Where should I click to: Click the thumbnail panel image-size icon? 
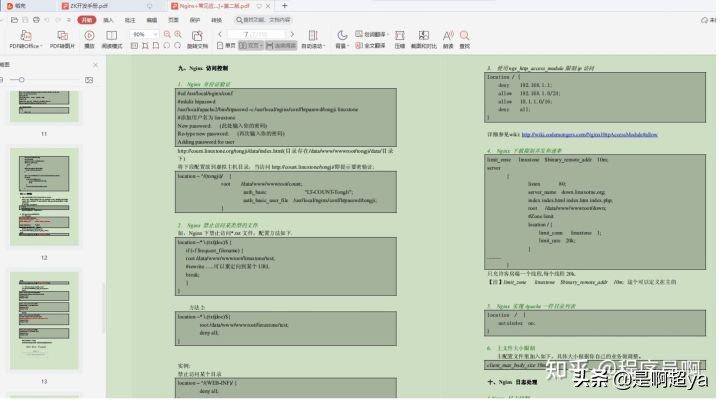coord(89,80)
